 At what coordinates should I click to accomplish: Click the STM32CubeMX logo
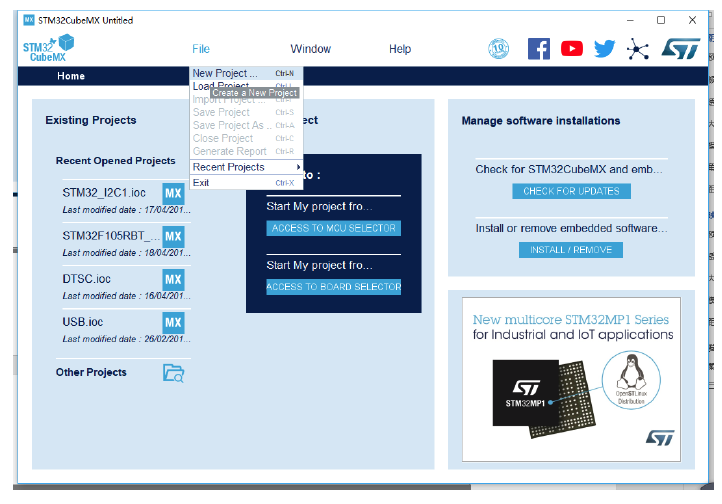(48, 48)
